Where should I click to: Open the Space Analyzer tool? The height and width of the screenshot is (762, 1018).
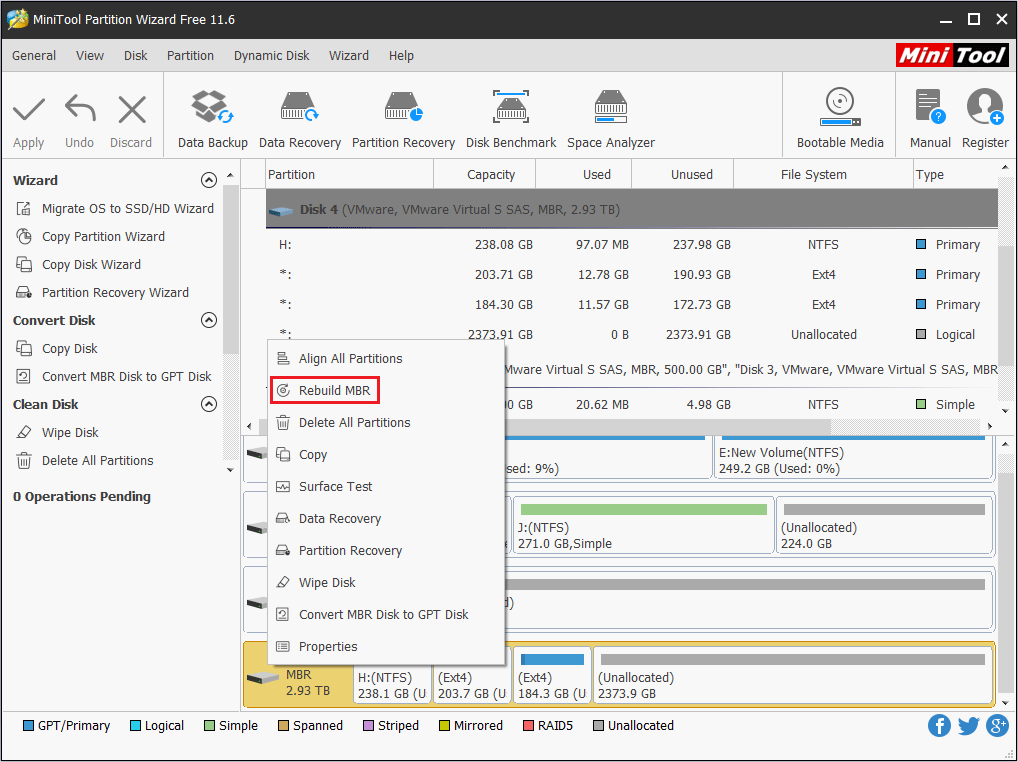pyautogui.click(x=611, y=120)
